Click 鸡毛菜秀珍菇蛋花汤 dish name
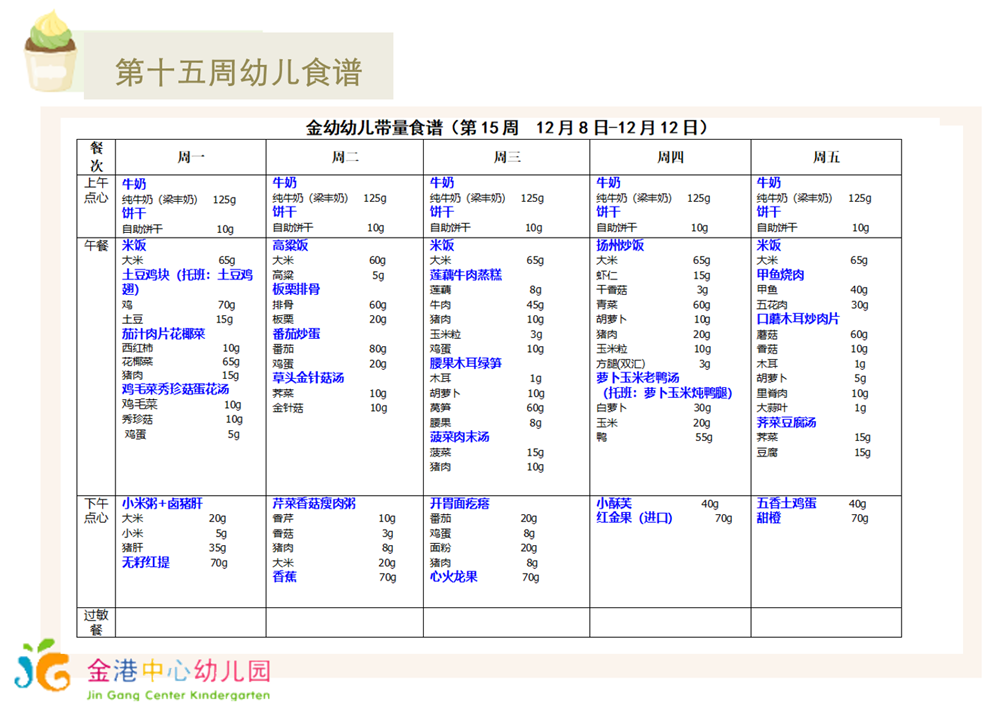This screenshot has width=999, height=711. coord(175,389)
